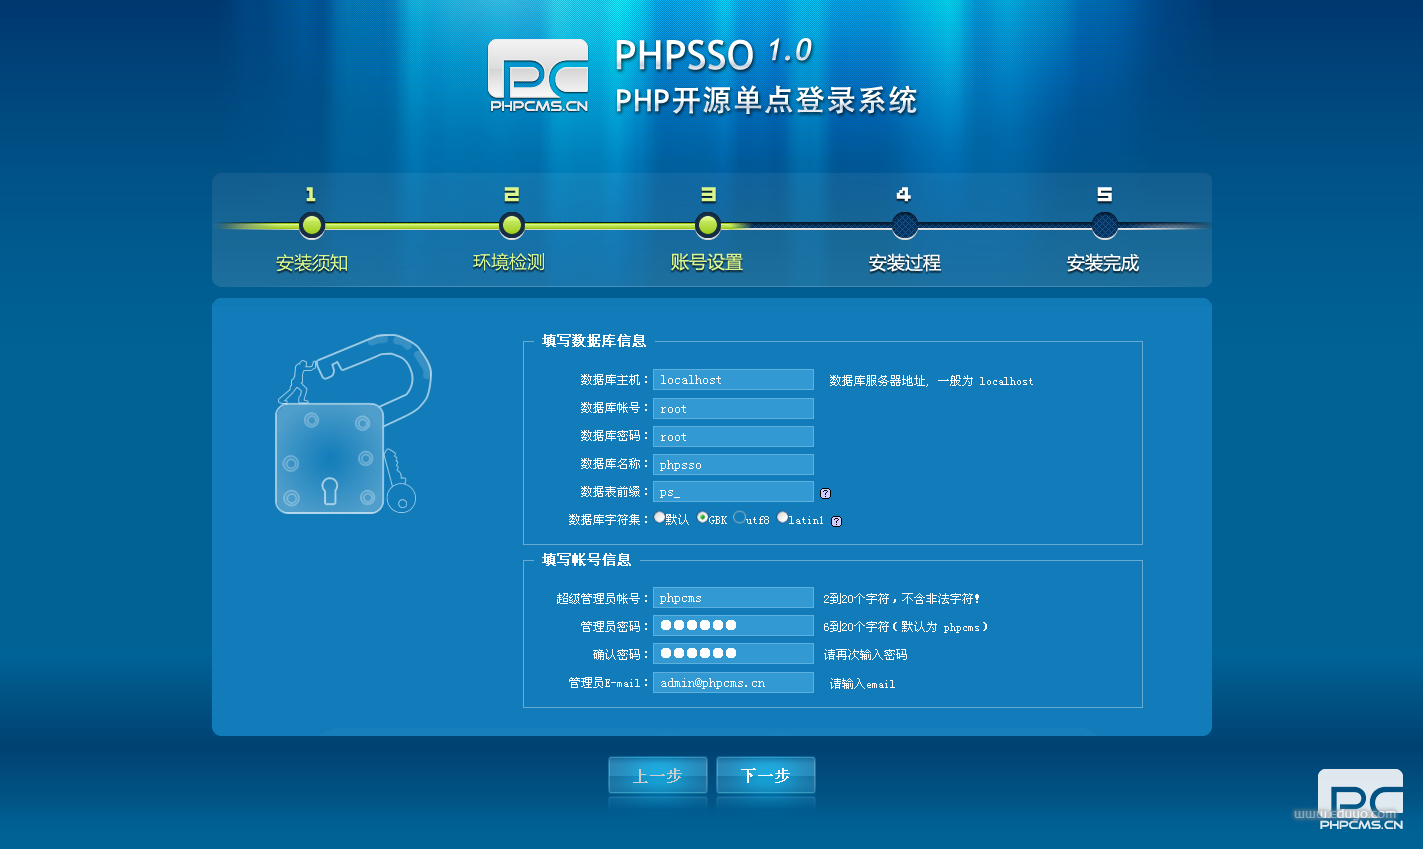Open the 账号设置 step tab

[x=707, y=262]
